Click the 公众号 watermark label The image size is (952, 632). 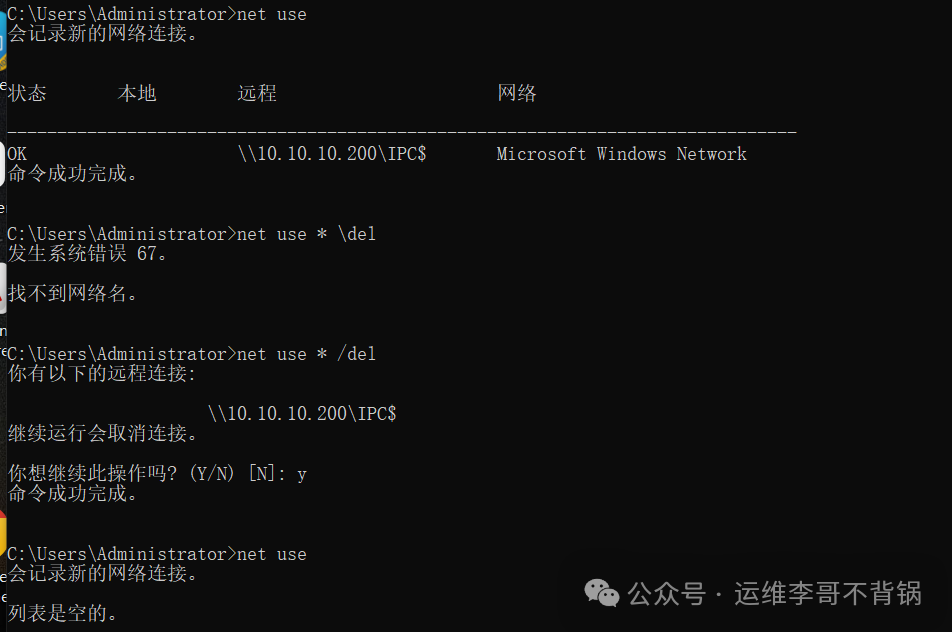click(667, 593)
